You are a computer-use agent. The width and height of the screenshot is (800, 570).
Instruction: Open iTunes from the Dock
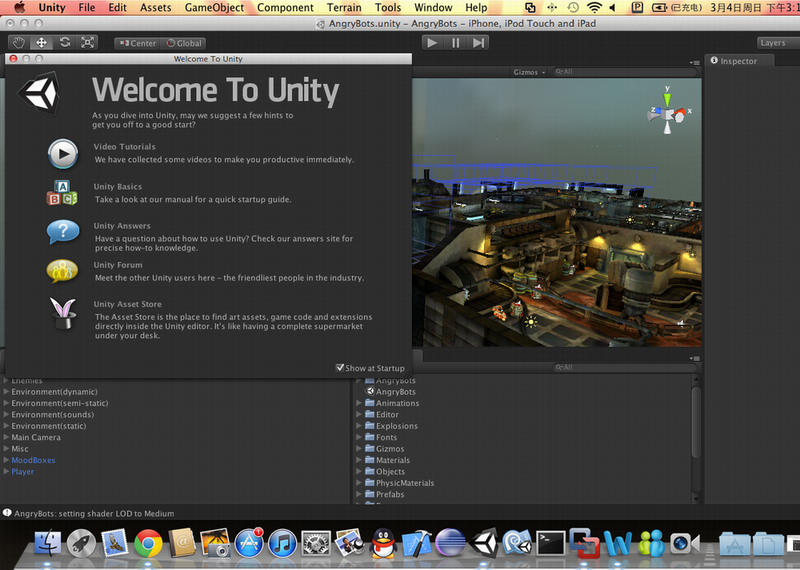282,543
